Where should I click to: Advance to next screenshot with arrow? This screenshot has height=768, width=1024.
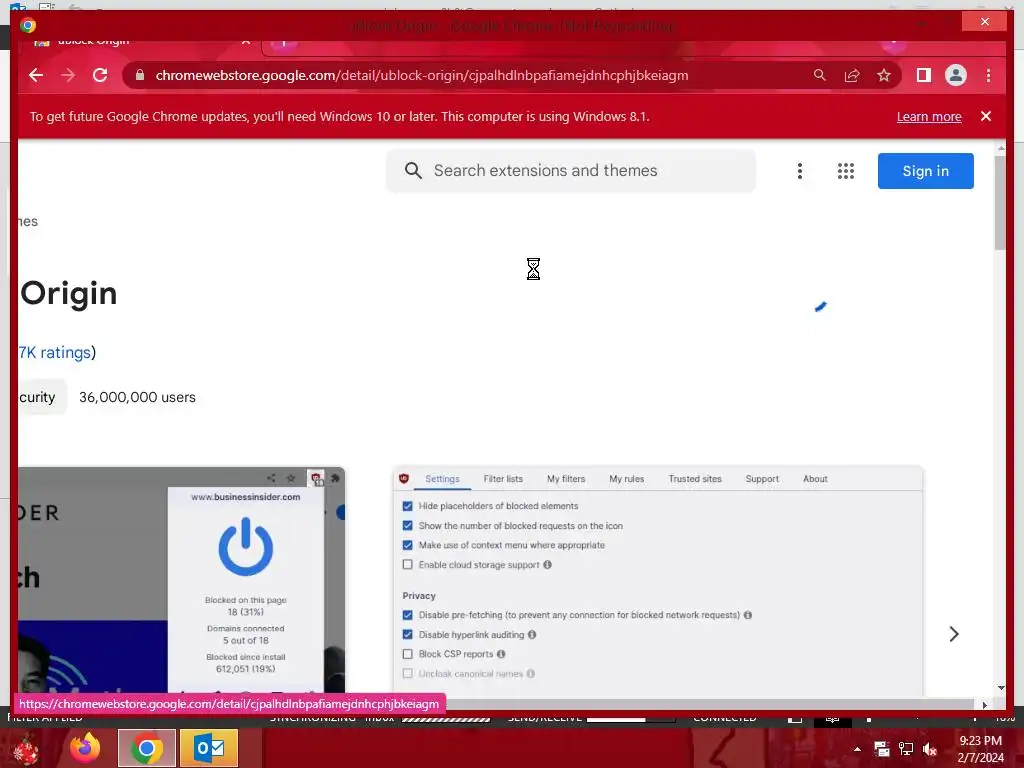pyautogui.click(x=954, y=634)
